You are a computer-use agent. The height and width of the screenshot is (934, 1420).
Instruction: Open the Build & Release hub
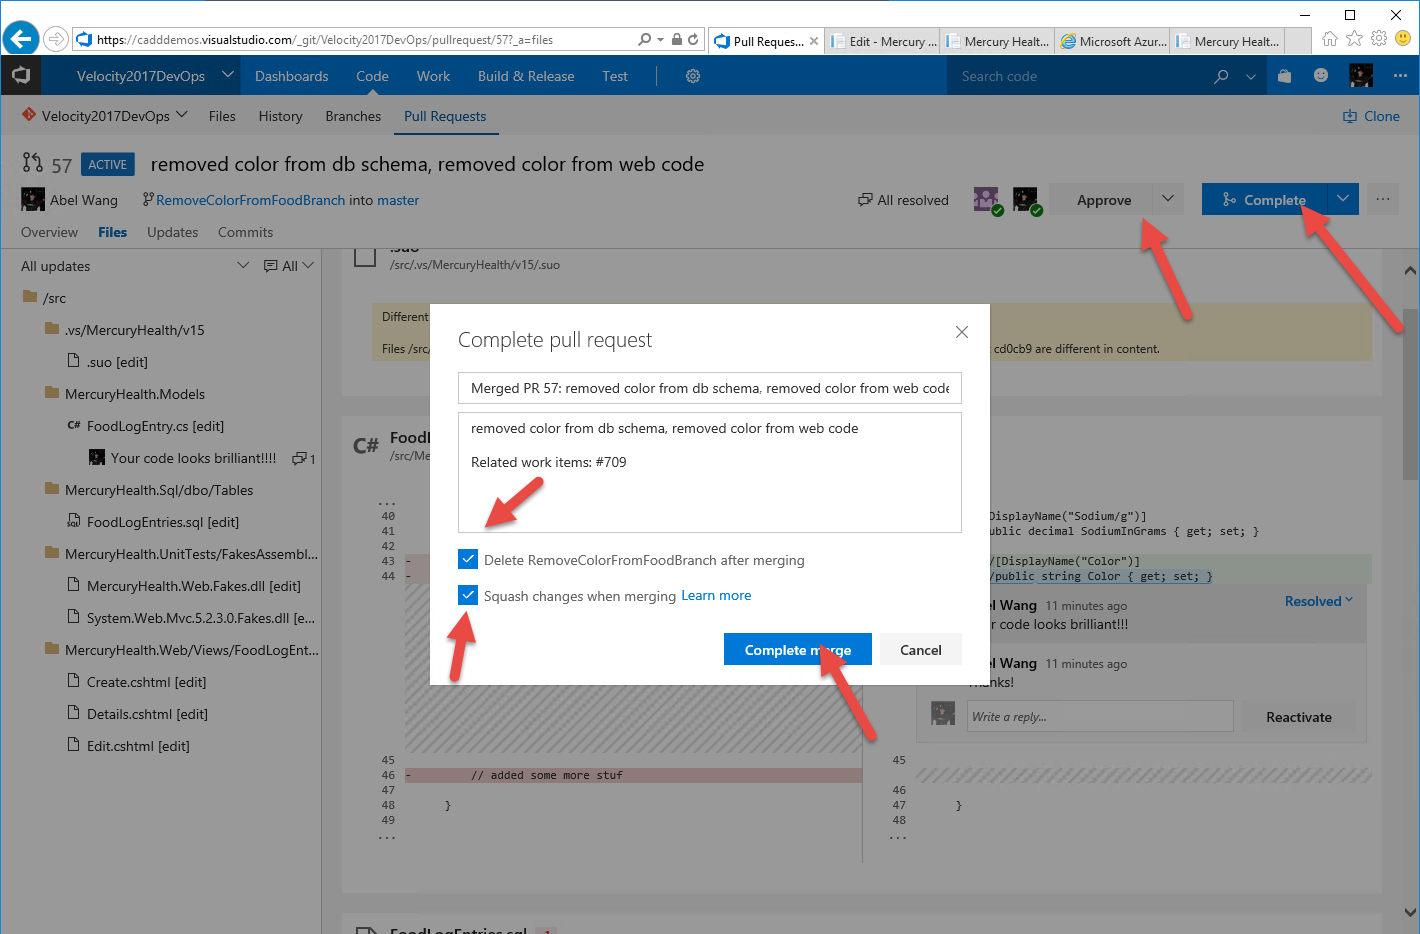coord(526,76)
